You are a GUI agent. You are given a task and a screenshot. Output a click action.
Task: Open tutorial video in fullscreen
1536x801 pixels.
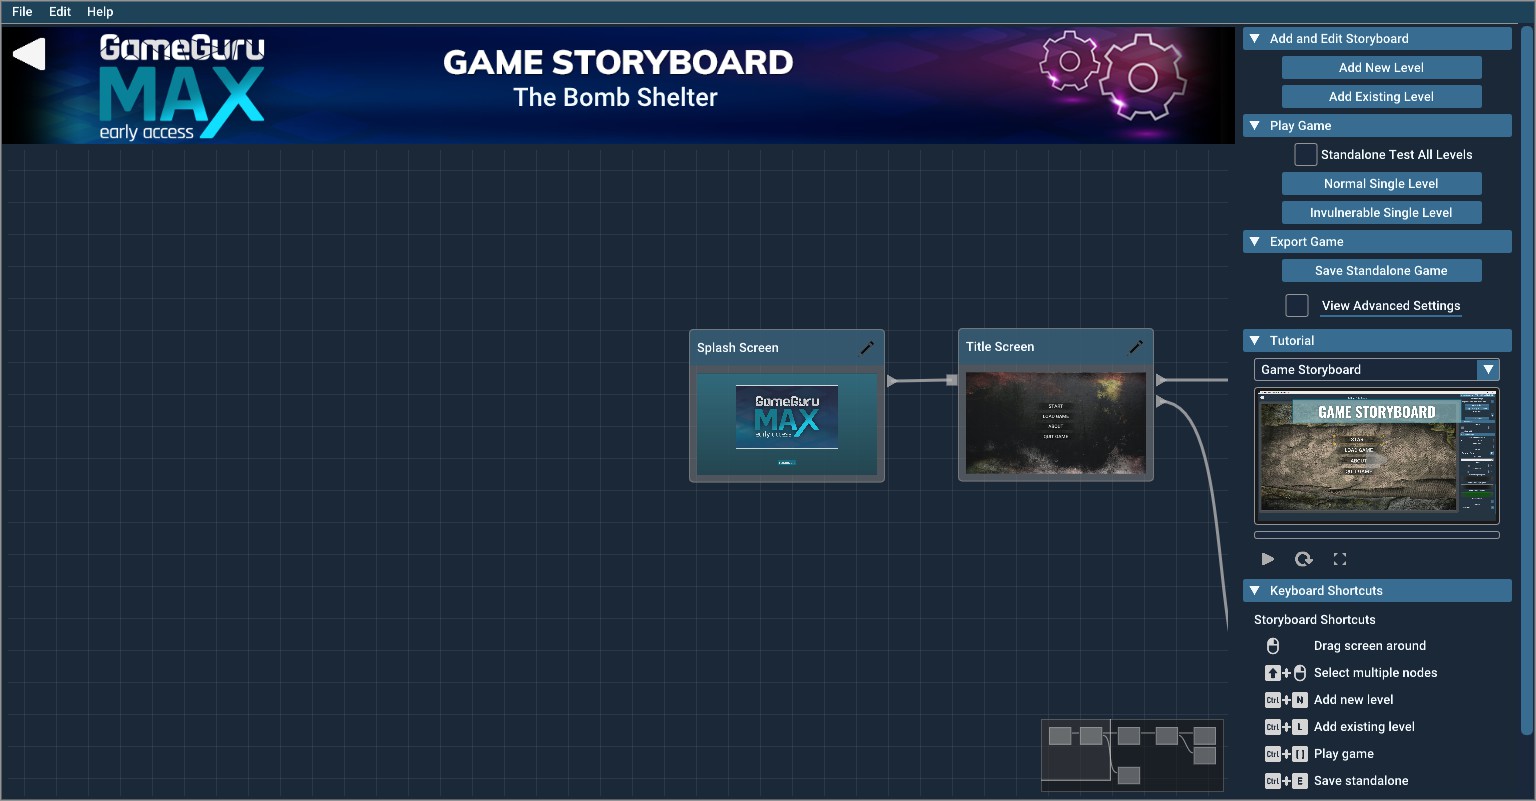[1340, 559]
